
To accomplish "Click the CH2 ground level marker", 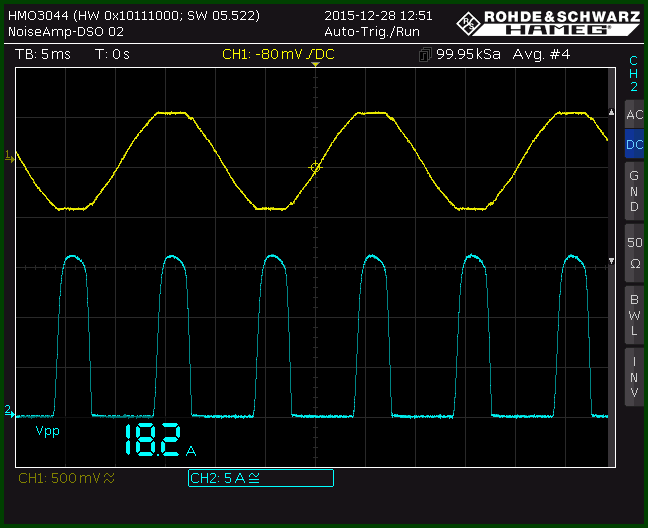I will tap(9, 410).
